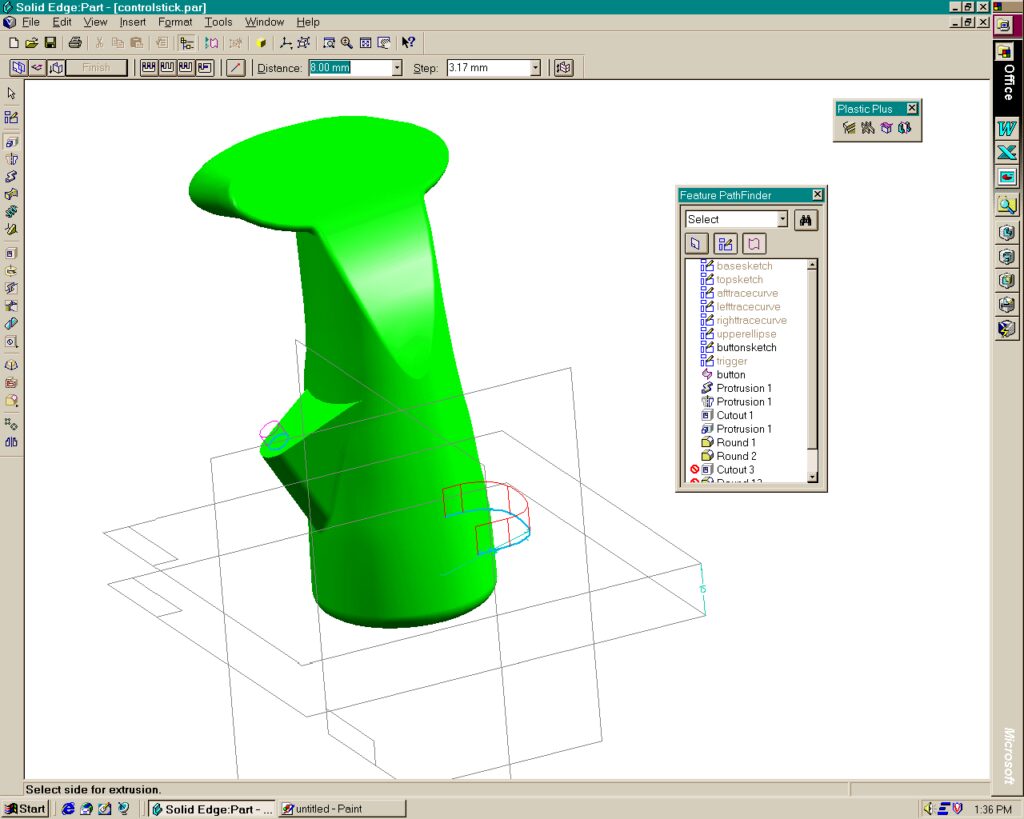Toggle the third PathFinder display filter button

click(753, 243)
